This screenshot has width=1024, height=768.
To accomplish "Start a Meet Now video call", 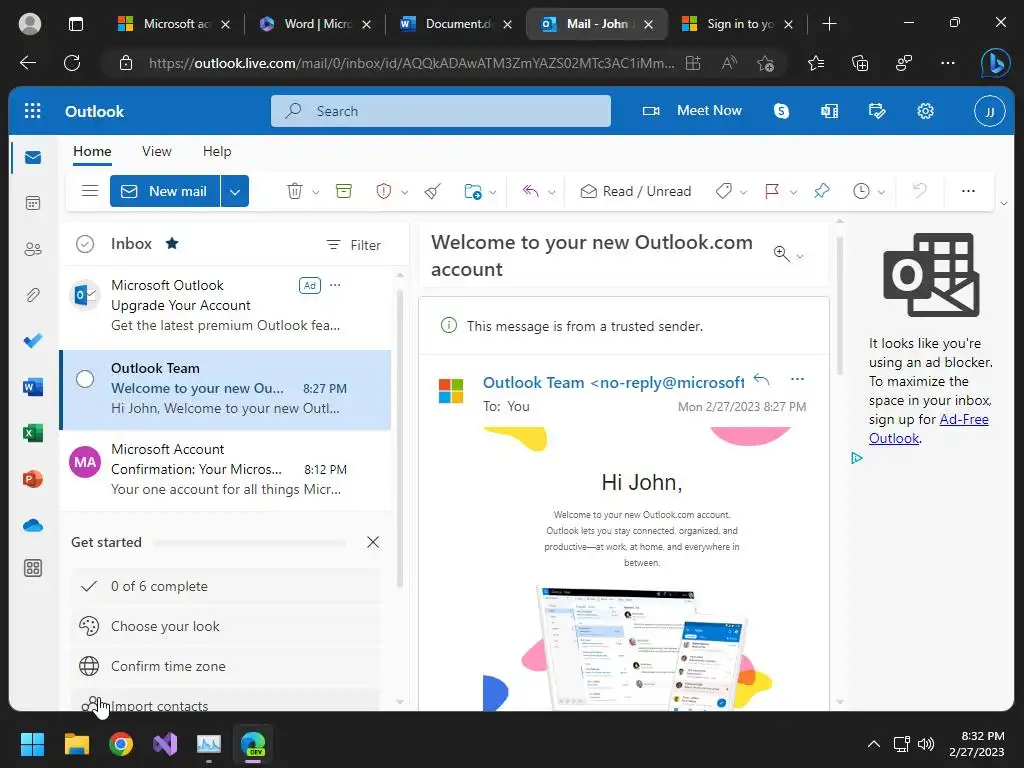I will pyautogui.click(x=692, y=111).
